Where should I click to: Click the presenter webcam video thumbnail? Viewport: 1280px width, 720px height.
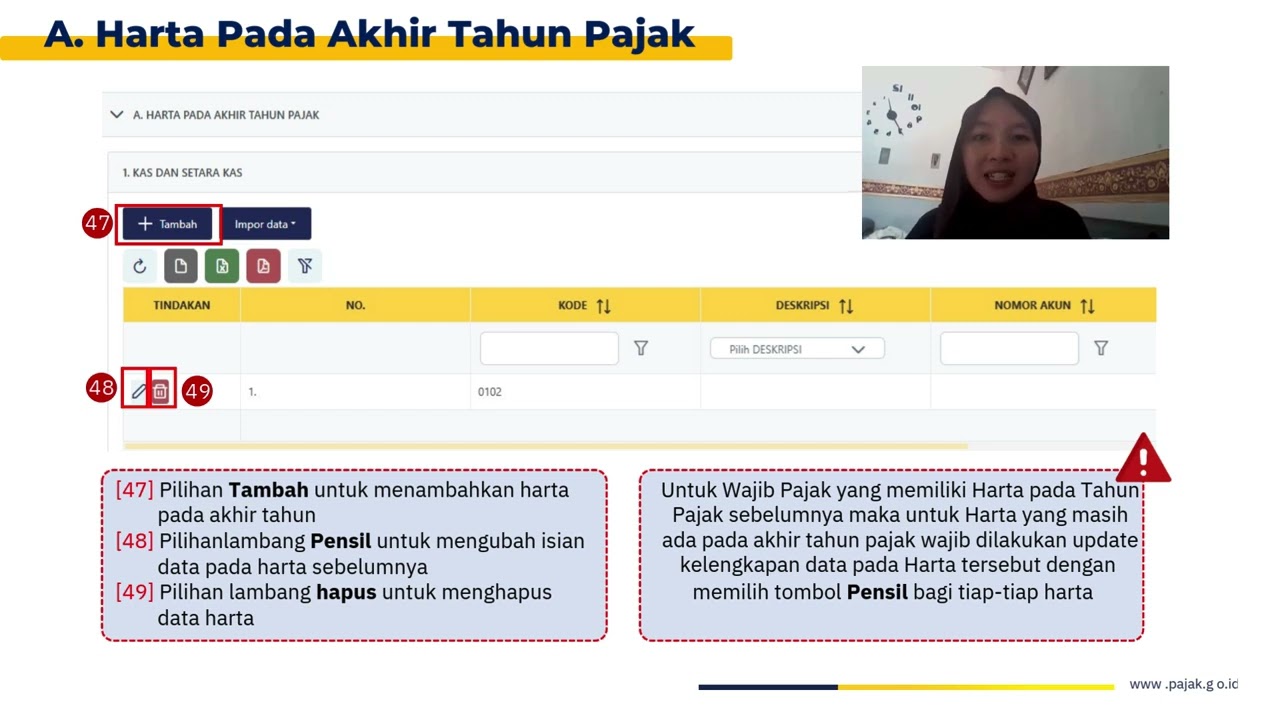[x=1015, y=152]
